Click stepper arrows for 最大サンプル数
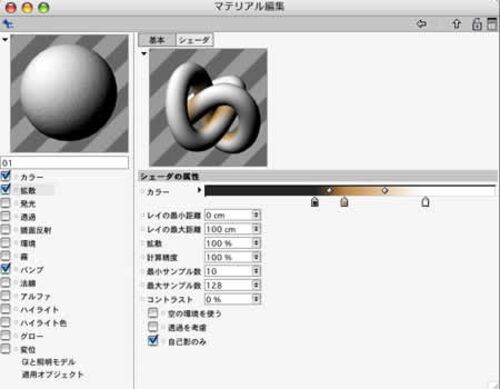This screenshot has height=389, width=500. coord(256,285)
